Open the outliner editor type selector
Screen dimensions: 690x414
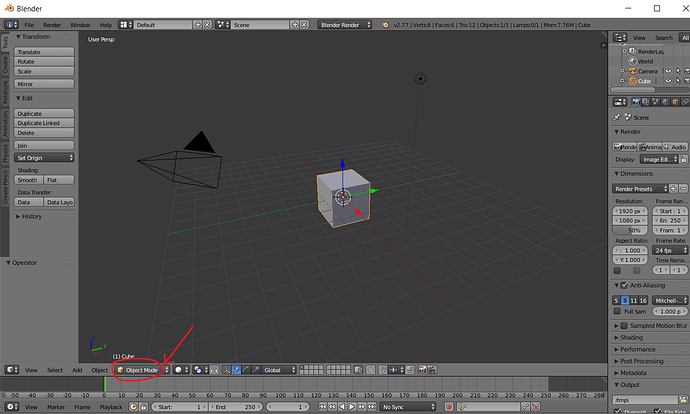pyautogui.click(x=620, y=38)
